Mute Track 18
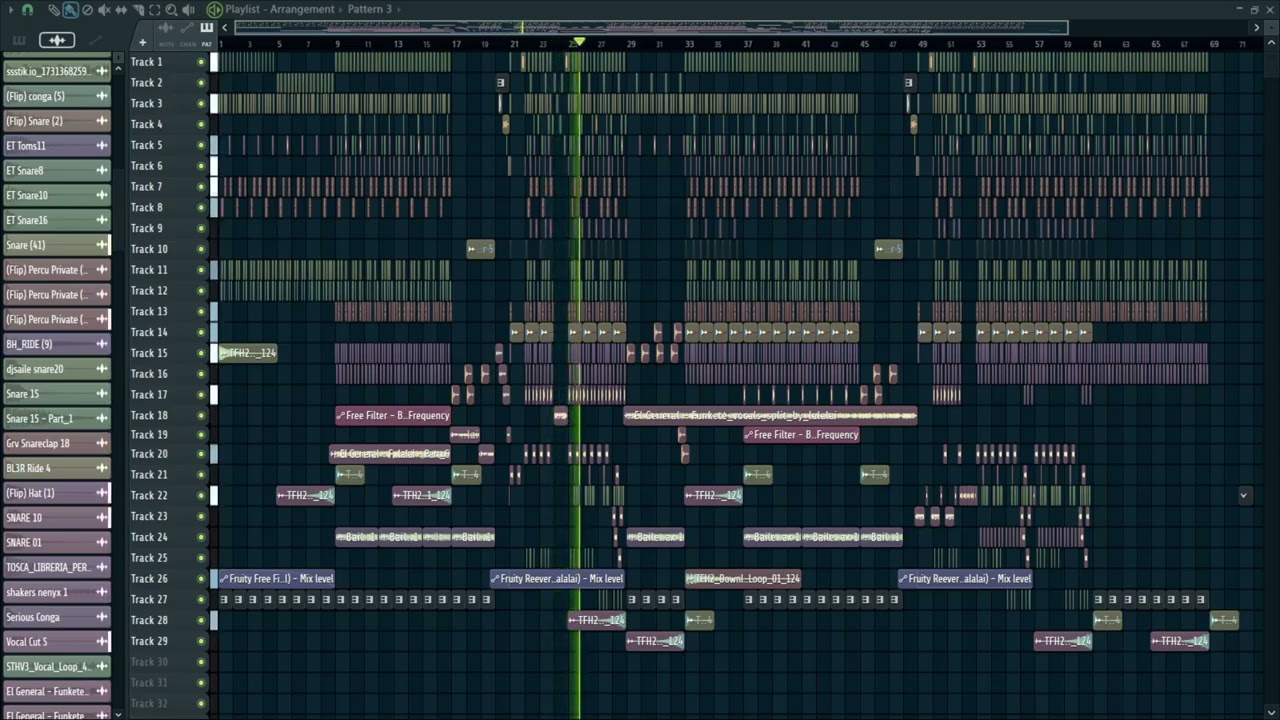 tap(201, 415)
